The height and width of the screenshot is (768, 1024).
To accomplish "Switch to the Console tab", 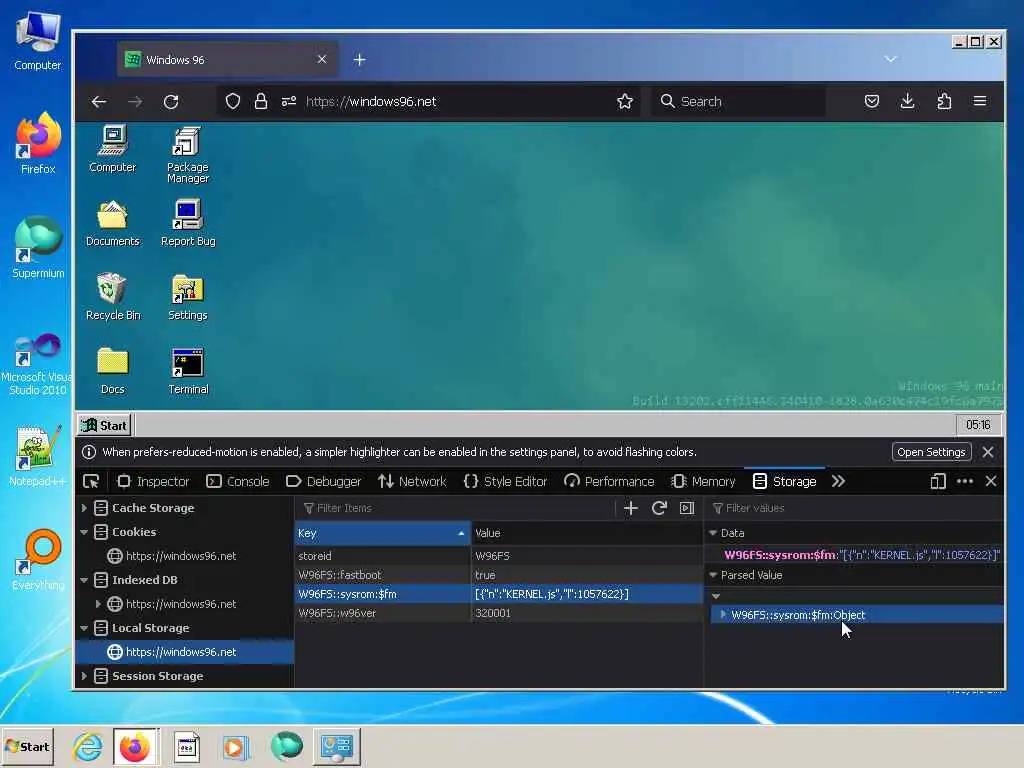I will pos(238,481).
